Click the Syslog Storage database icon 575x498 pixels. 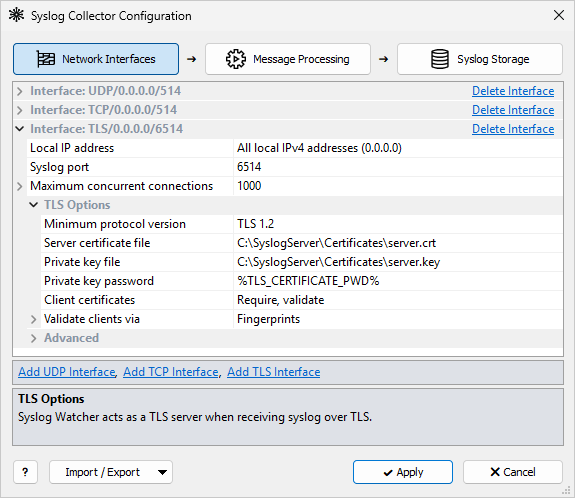pyautogui.click(x=440, y=59)
